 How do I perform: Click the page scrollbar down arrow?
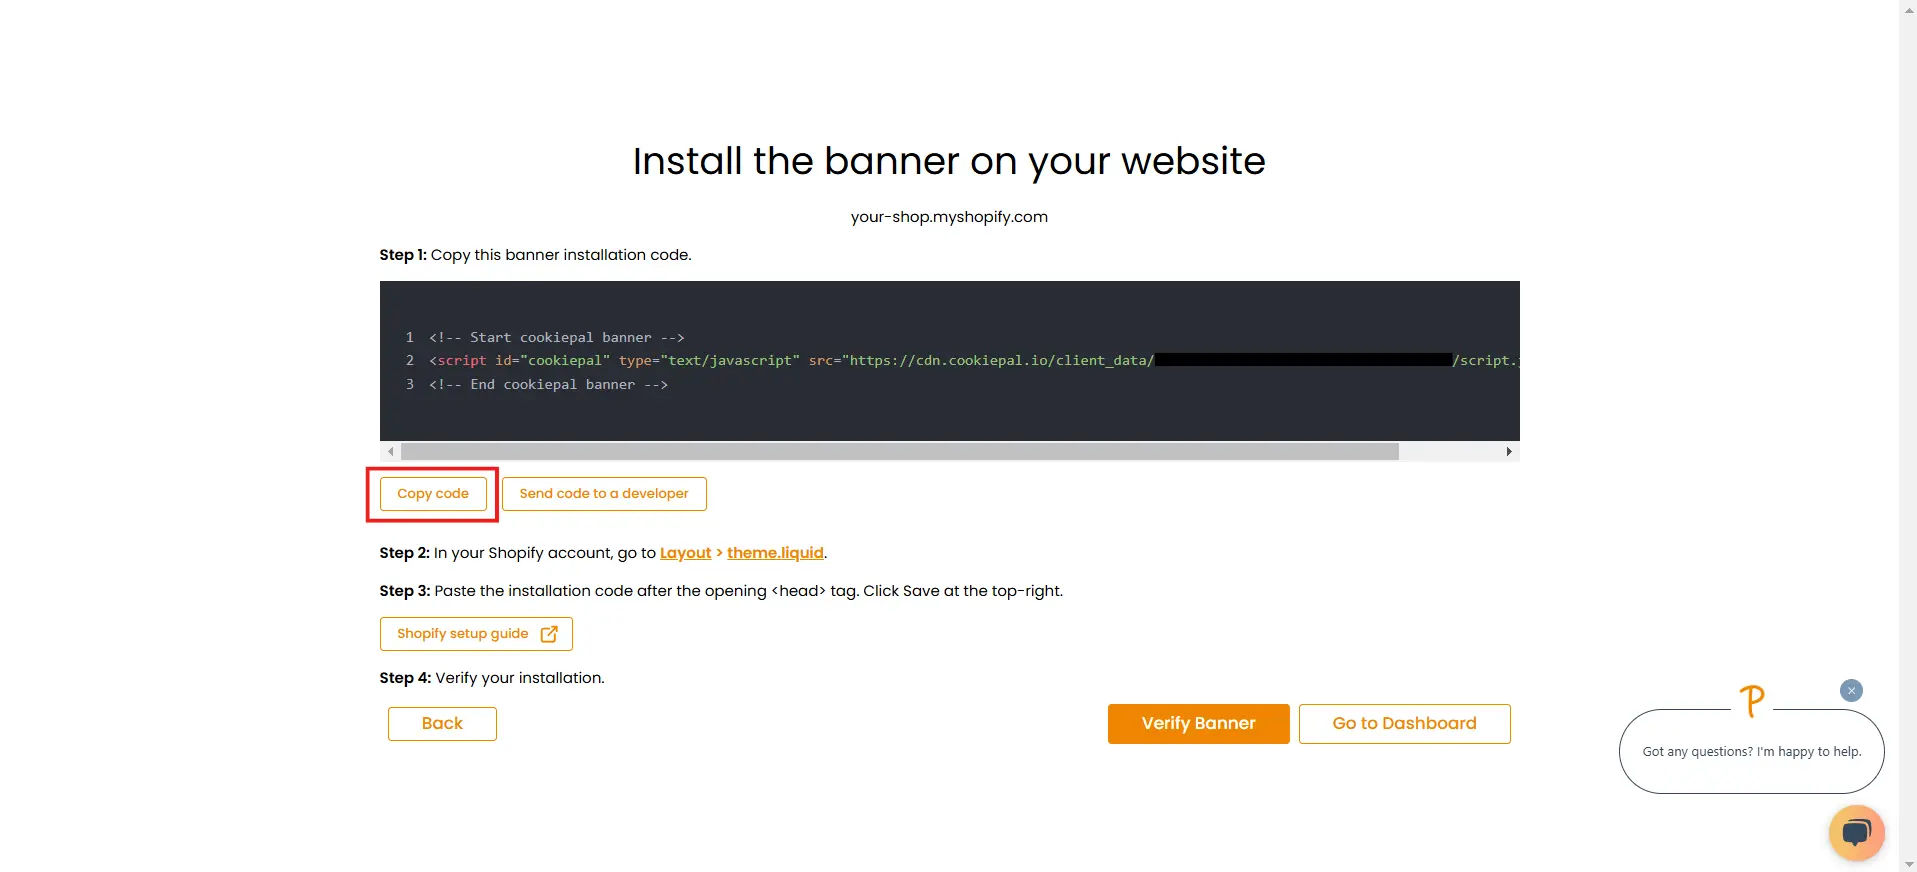coord(1908,864)
